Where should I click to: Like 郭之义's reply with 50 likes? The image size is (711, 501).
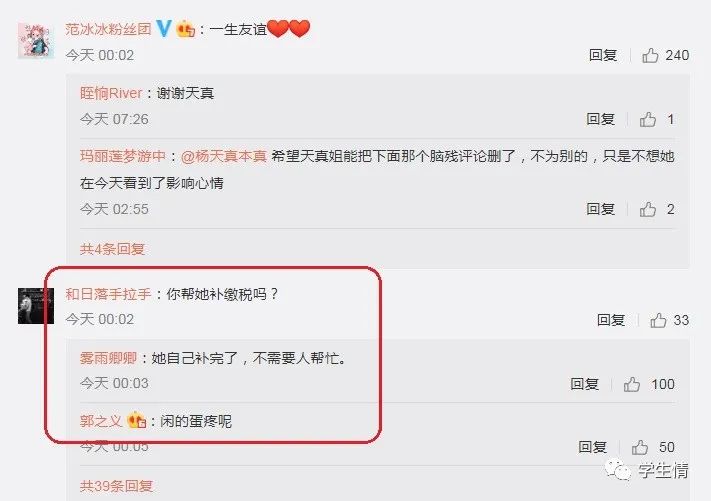point(640,447)
